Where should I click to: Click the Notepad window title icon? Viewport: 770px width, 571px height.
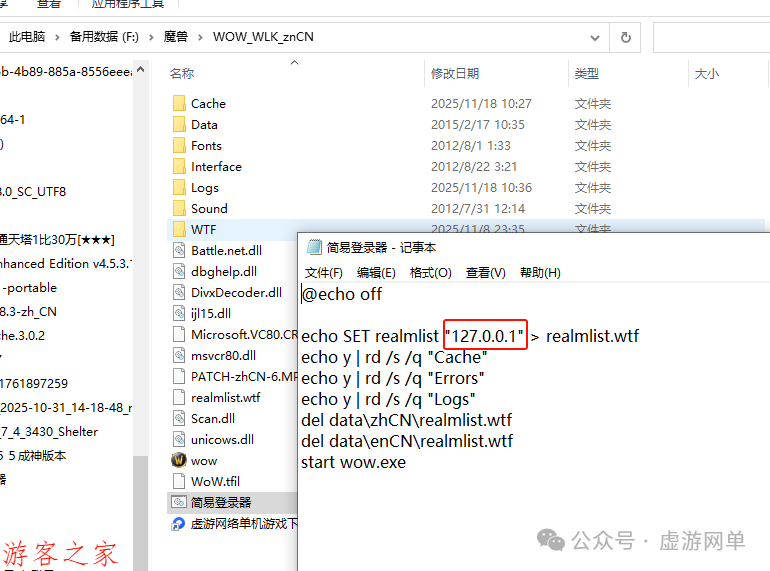(x=314, y=247)
